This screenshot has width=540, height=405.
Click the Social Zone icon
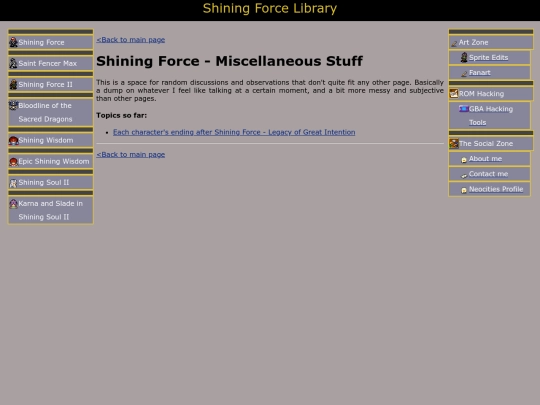pyautogui.click(x=454, y=143)
